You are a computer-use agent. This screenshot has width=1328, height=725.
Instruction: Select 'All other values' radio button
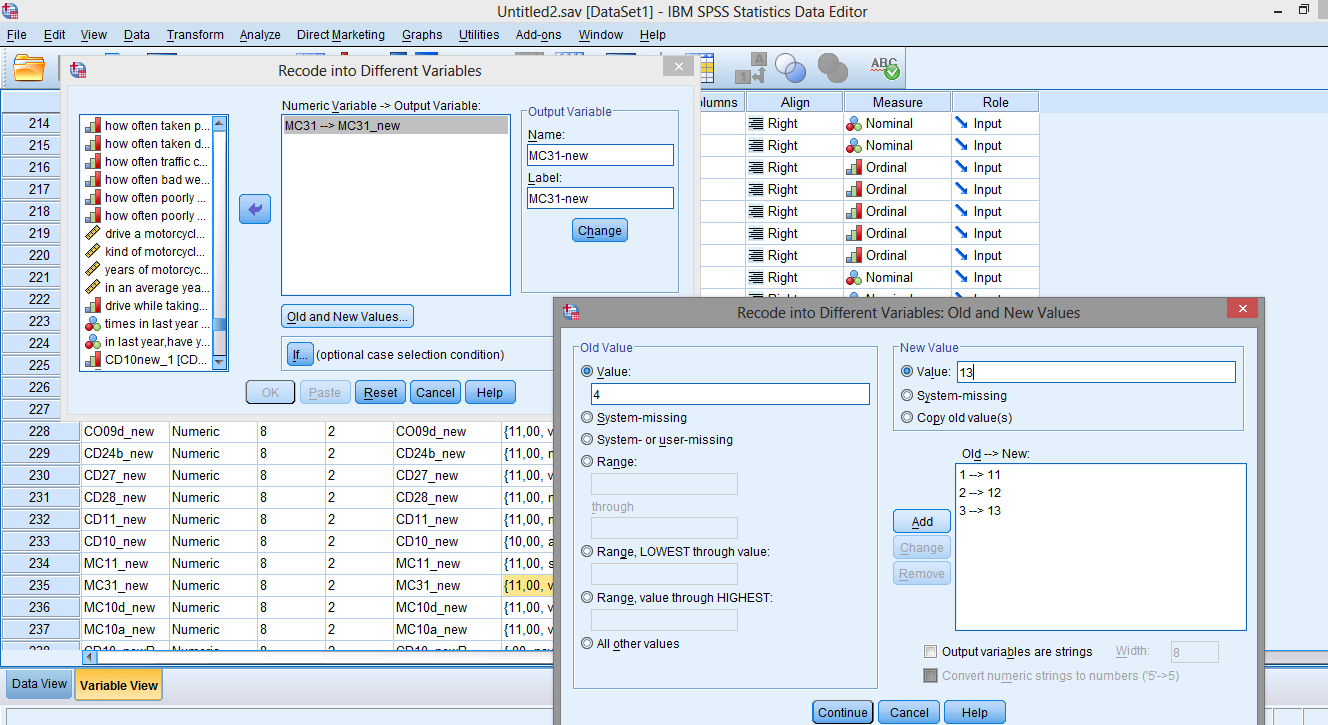tap(587, 643)
